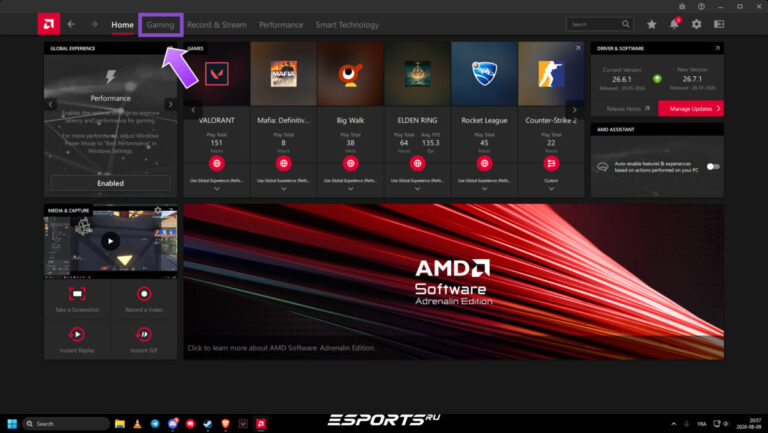Trigger Instant GIF icon
Screen dimensions: 768x433
pos(144,335)
